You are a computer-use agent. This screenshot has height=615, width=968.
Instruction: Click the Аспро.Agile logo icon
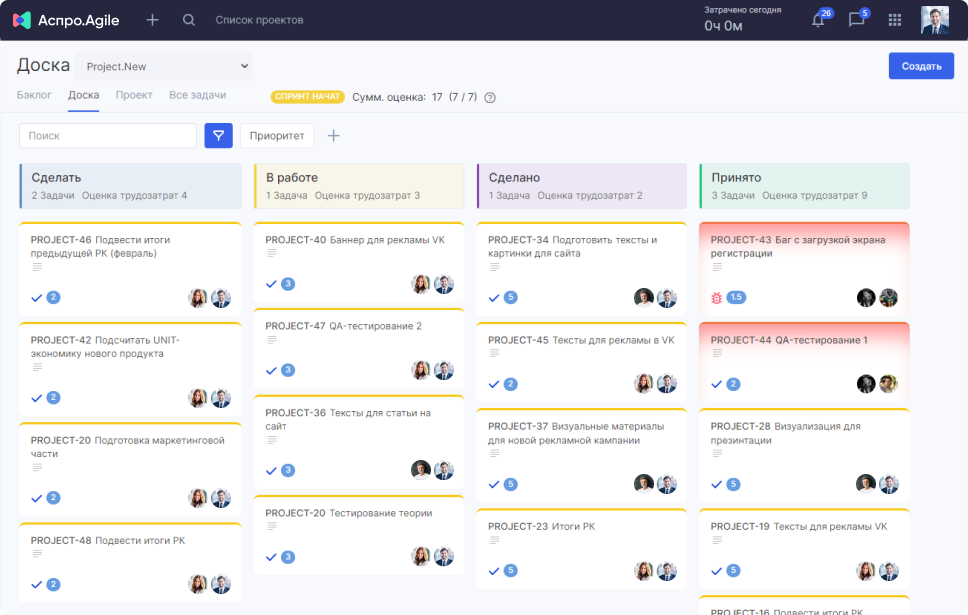pyautogui.click(x=21, y=20)
